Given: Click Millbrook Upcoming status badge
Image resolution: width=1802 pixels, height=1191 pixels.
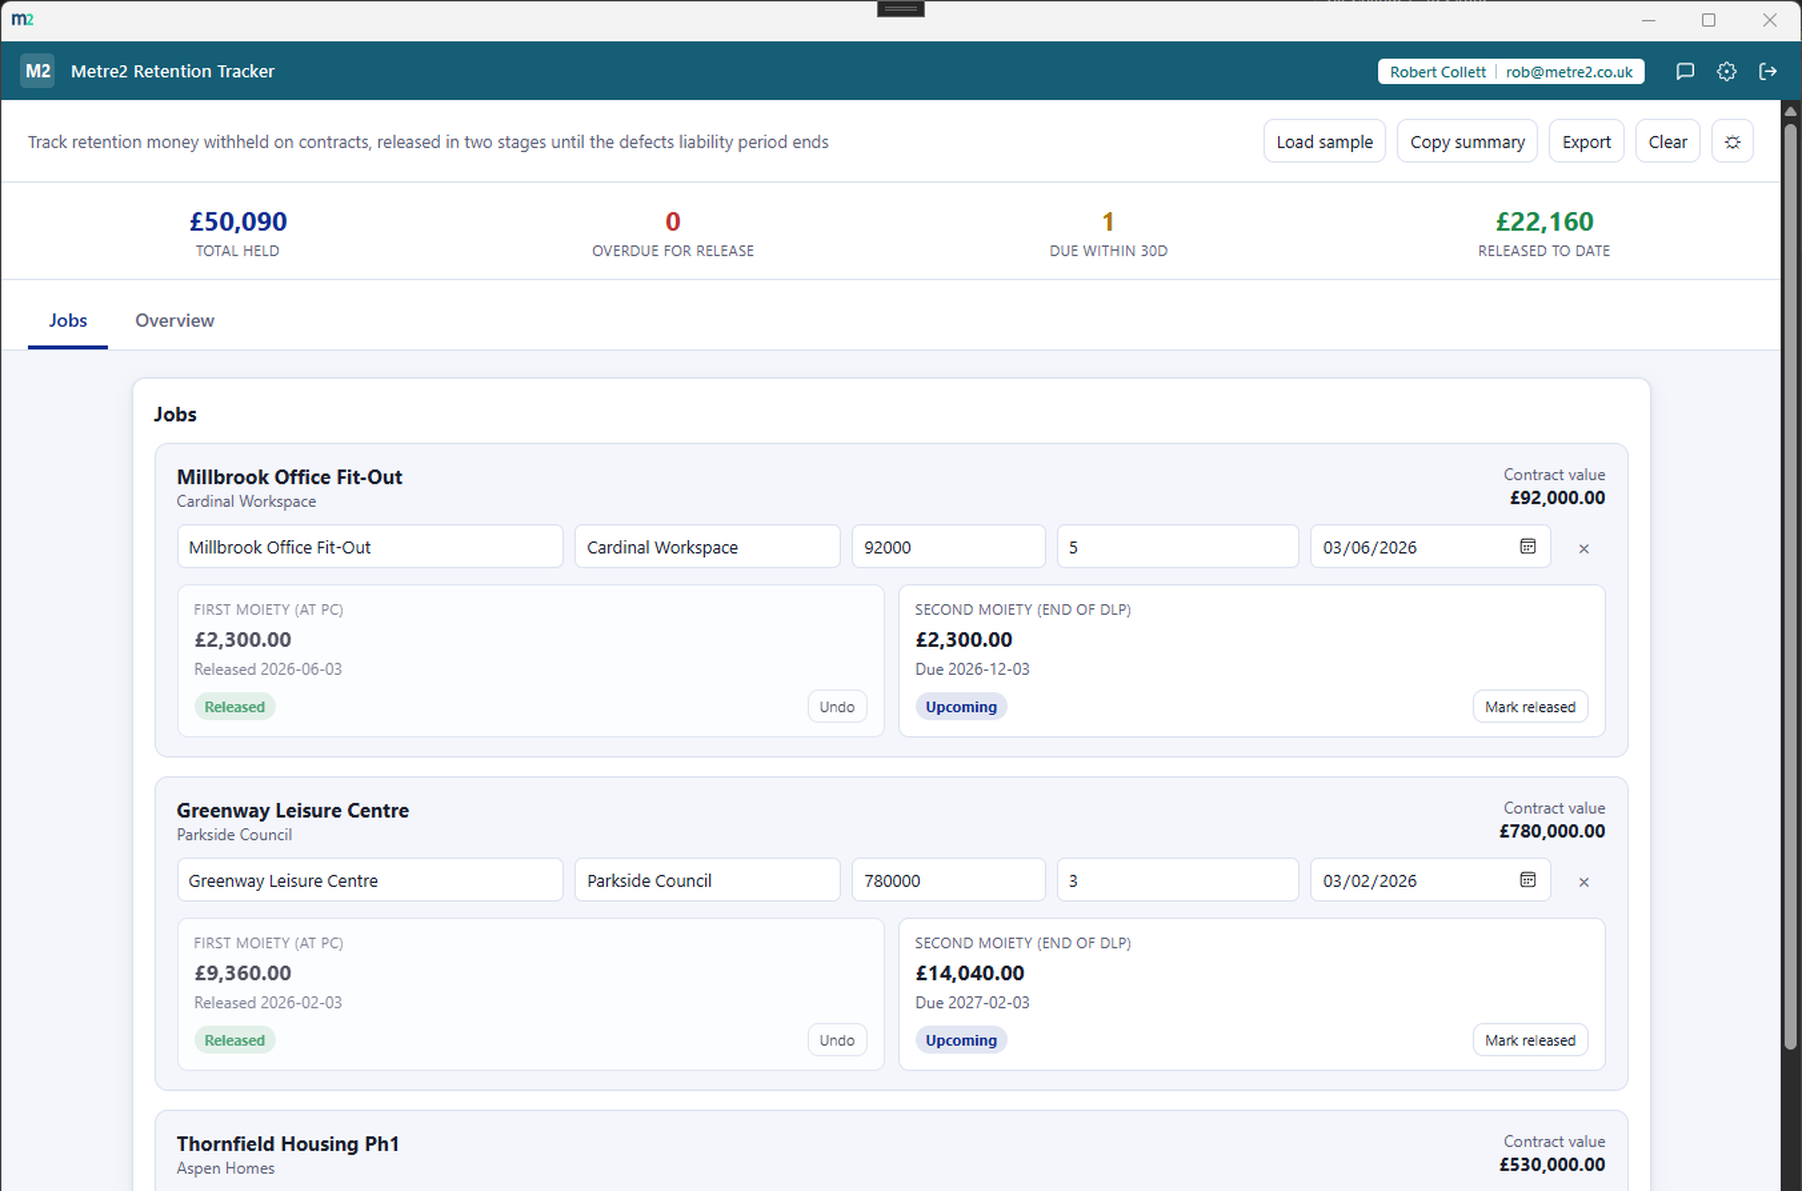Looking at the screenshot, I should (961, 707).
